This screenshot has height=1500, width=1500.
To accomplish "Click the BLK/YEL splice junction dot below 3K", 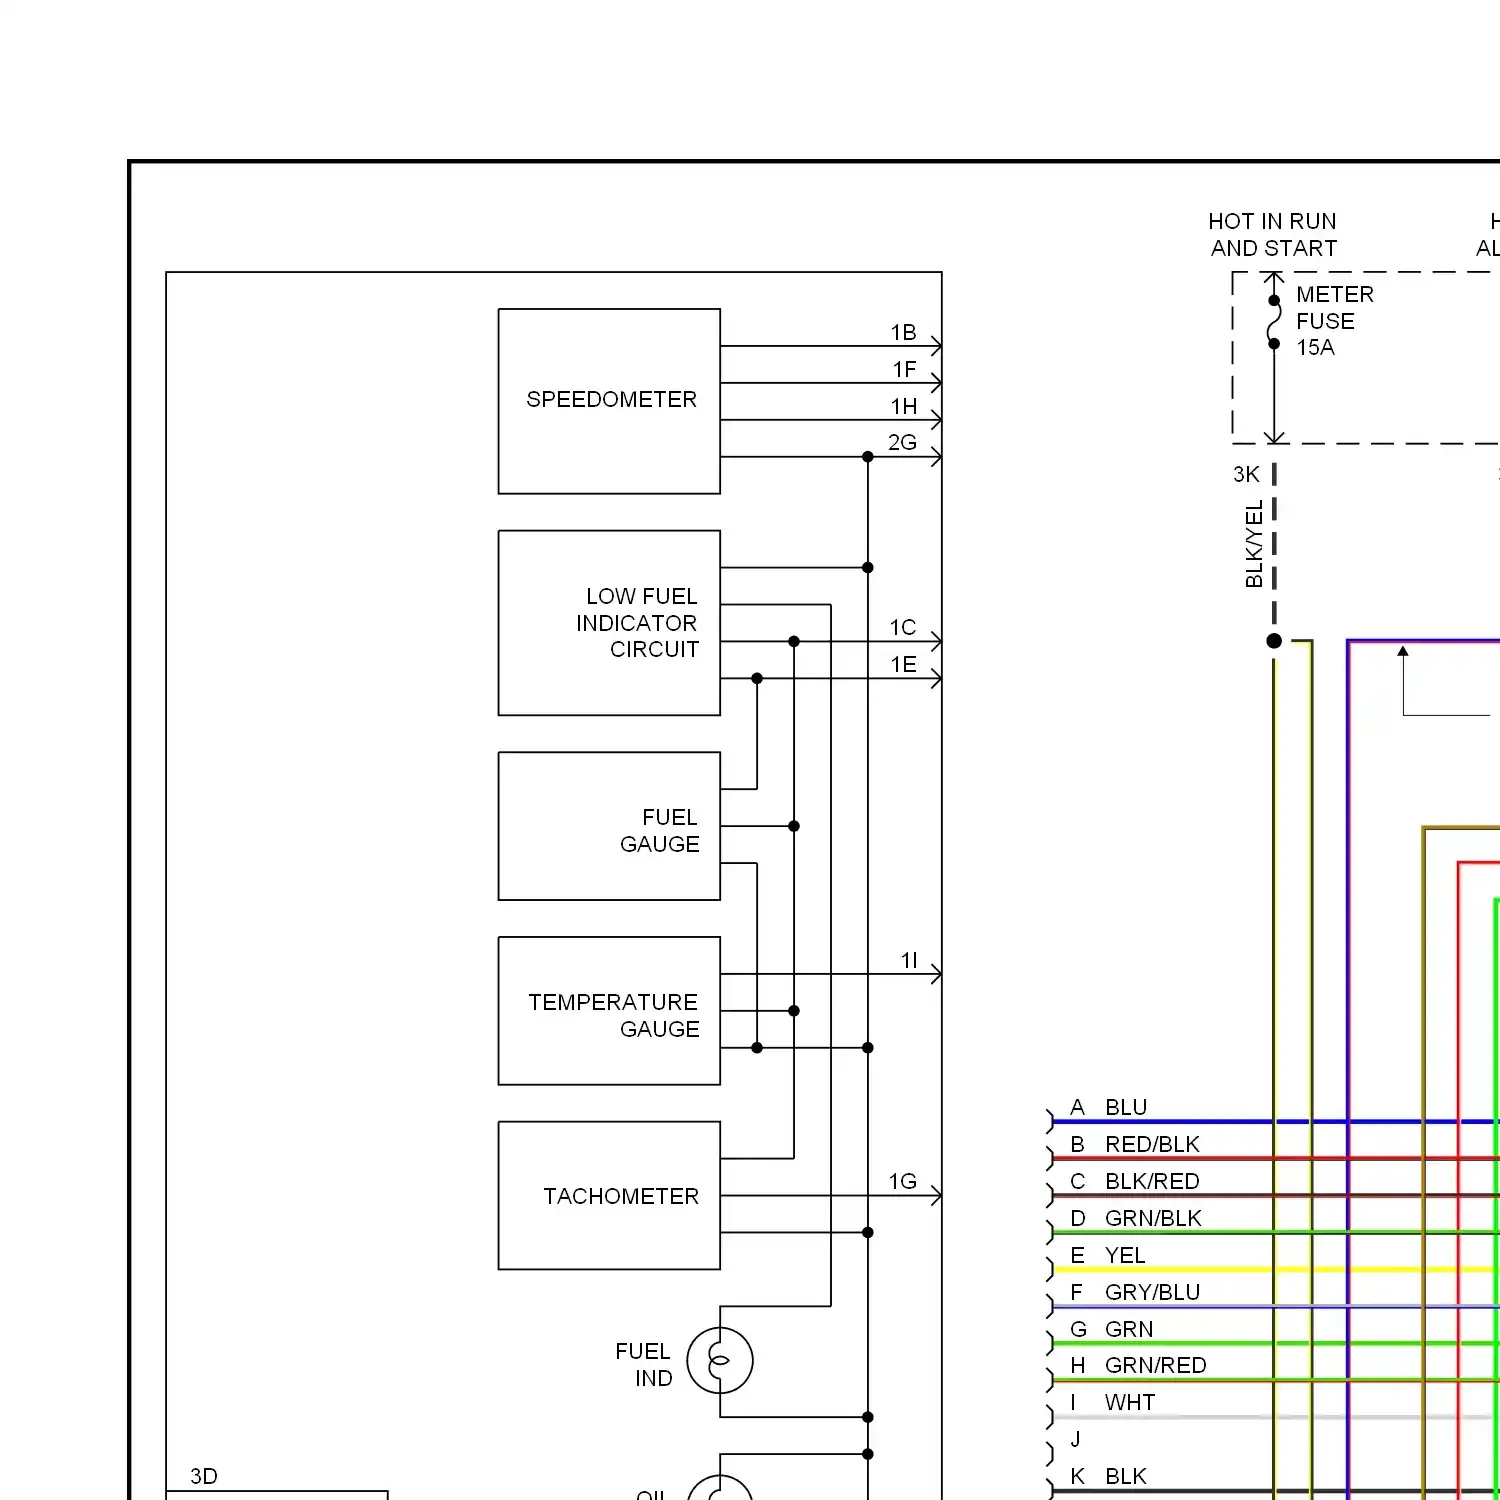I will 1274,641.
